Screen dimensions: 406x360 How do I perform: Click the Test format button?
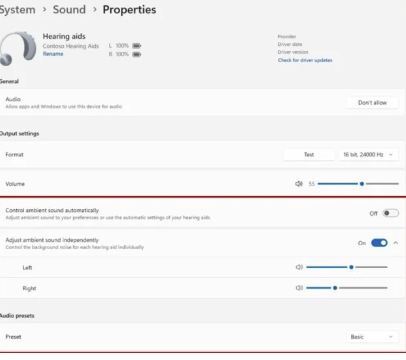[x=309, y=155]
